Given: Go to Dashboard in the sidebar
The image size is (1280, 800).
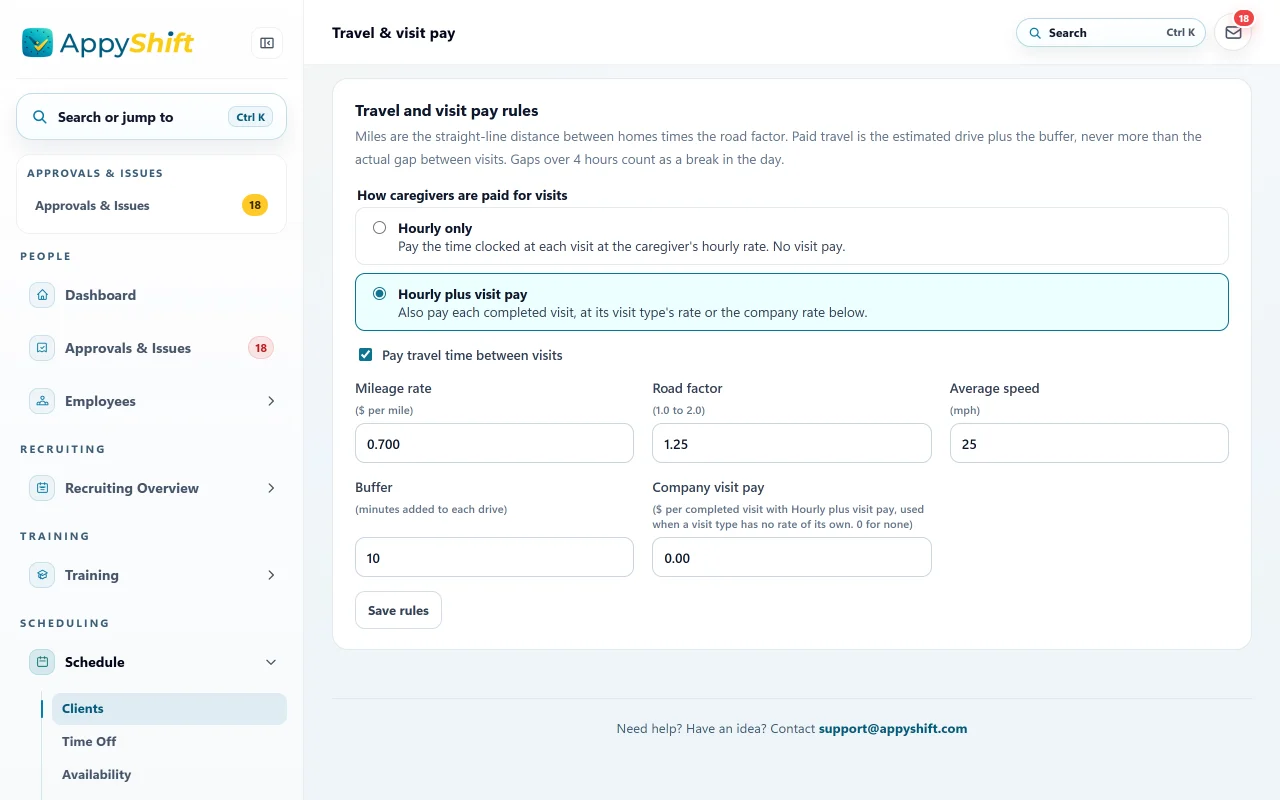Looking at the screenshot, I should tap(152, 295).
